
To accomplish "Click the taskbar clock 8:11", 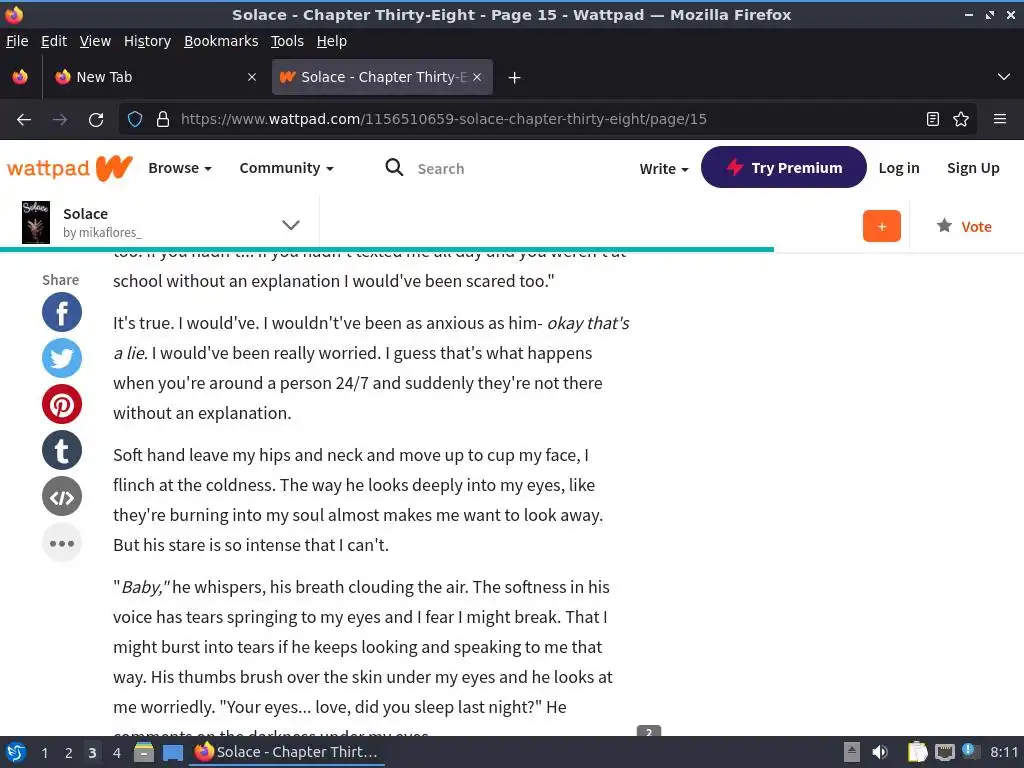I will pyautogui.click(x=1004, y=752).
